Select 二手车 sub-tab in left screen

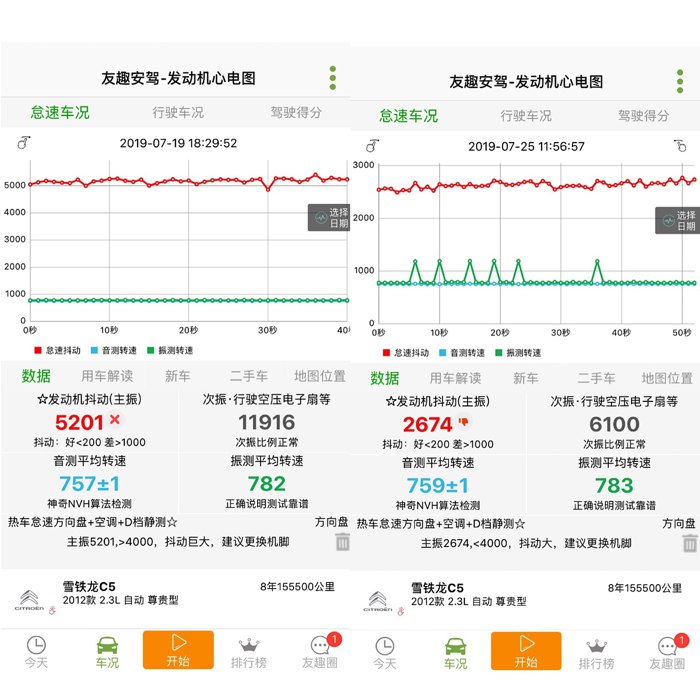(x=249, y=376)
